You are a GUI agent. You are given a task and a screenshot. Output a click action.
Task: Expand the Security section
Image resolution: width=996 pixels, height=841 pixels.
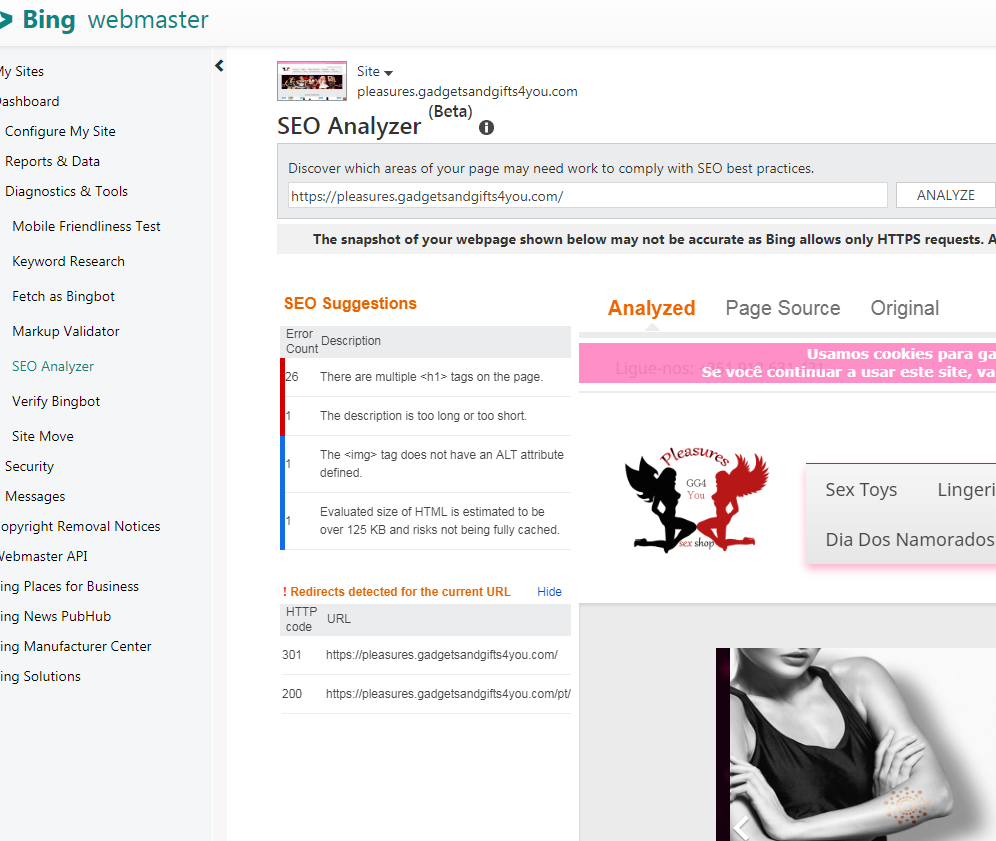[x=29, y=466]
